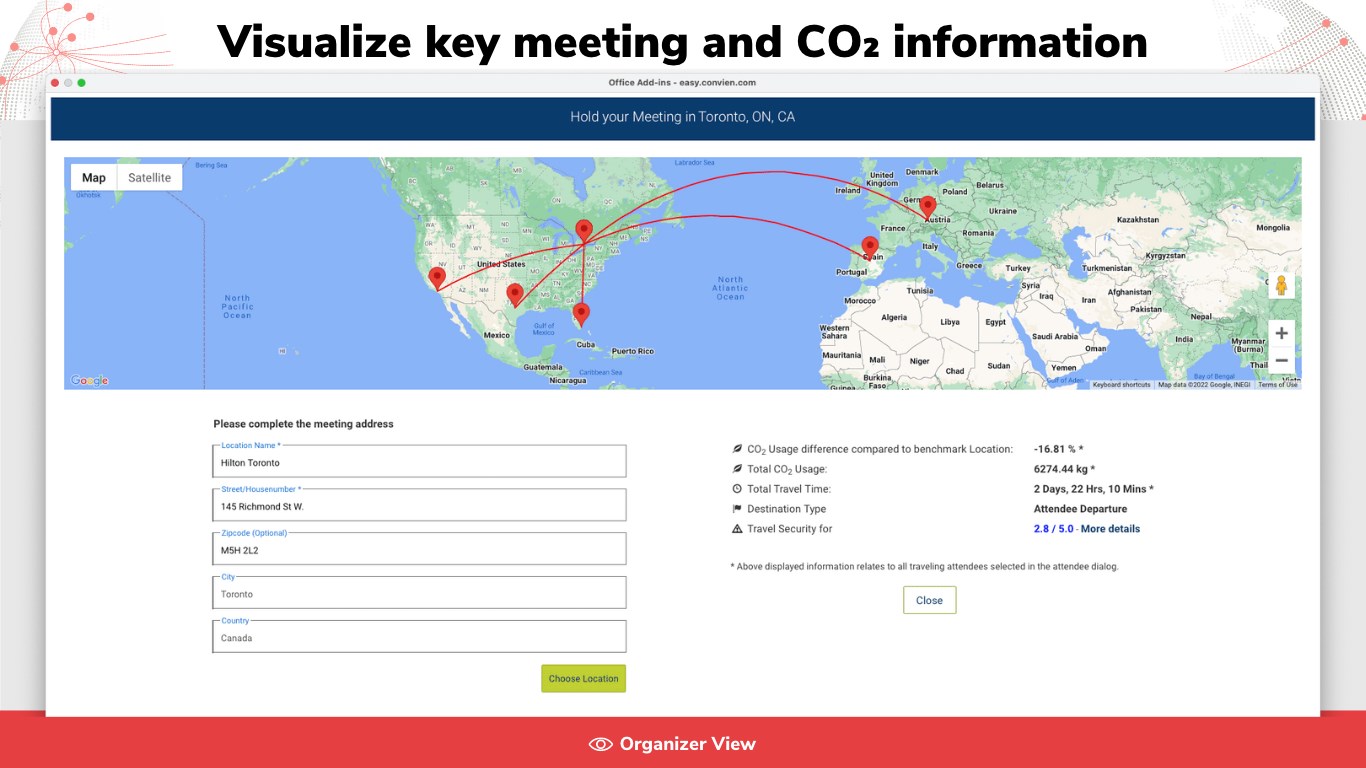Click the eye icon beside Organizer View
This screenshot has width=1366, height=768.
(601, 744)
